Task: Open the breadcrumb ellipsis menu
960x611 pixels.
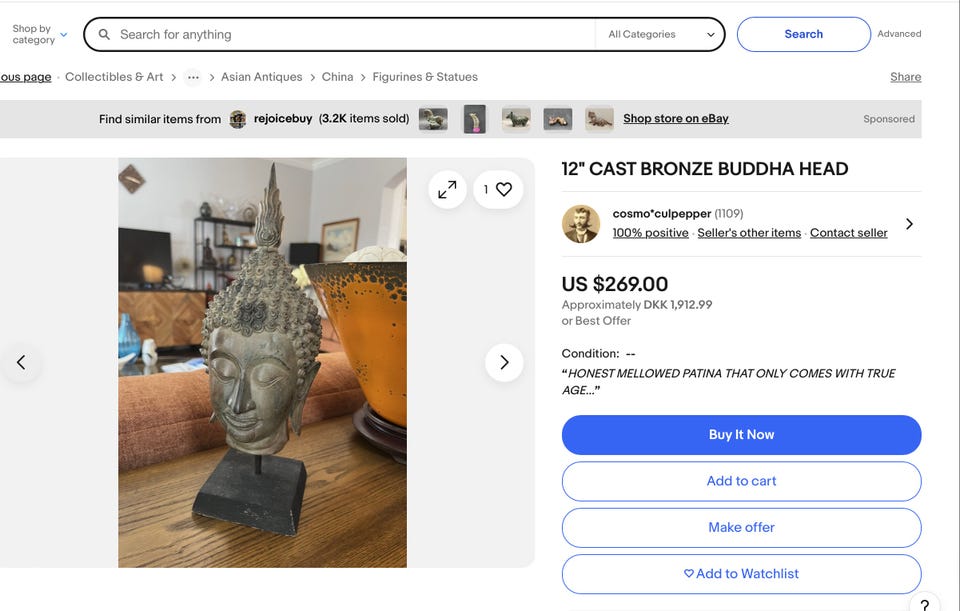Action: coord(193,77)
